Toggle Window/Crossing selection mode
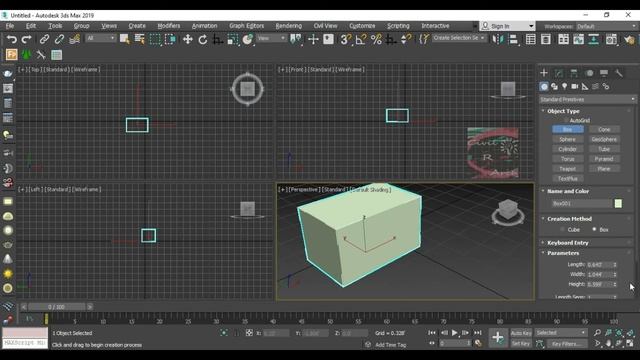Viewport: 640px width, 360px height. (x=170, y=39)
